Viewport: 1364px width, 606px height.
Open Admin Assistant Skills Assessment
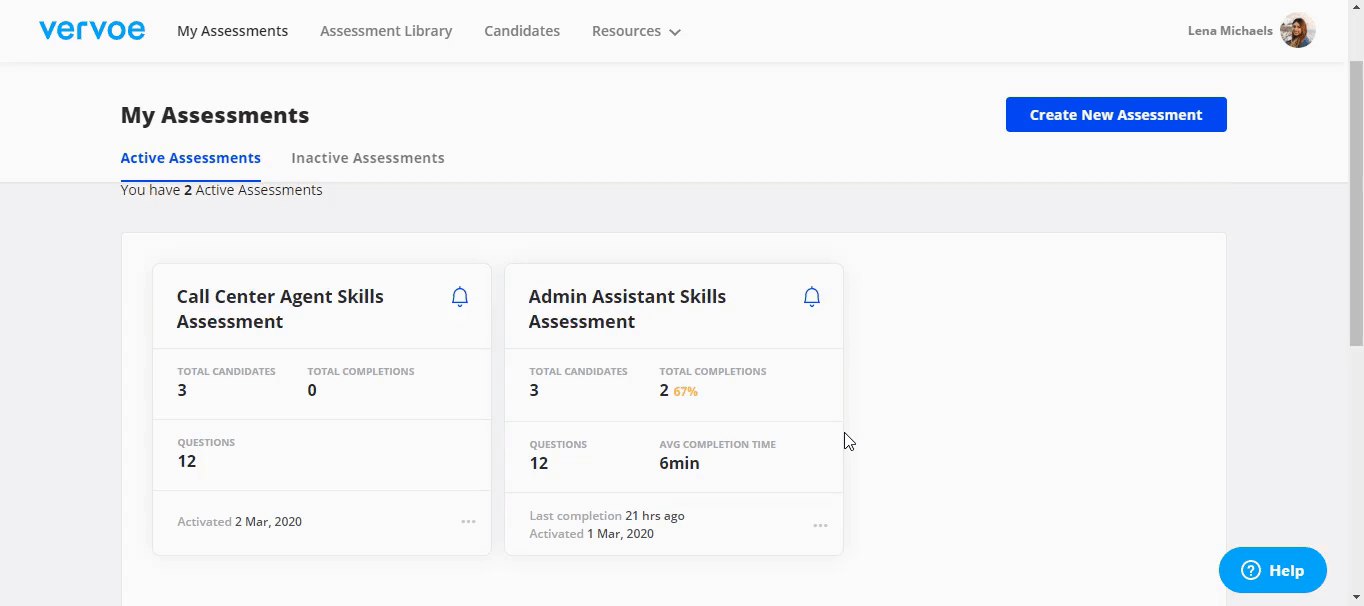coord(627,309)
